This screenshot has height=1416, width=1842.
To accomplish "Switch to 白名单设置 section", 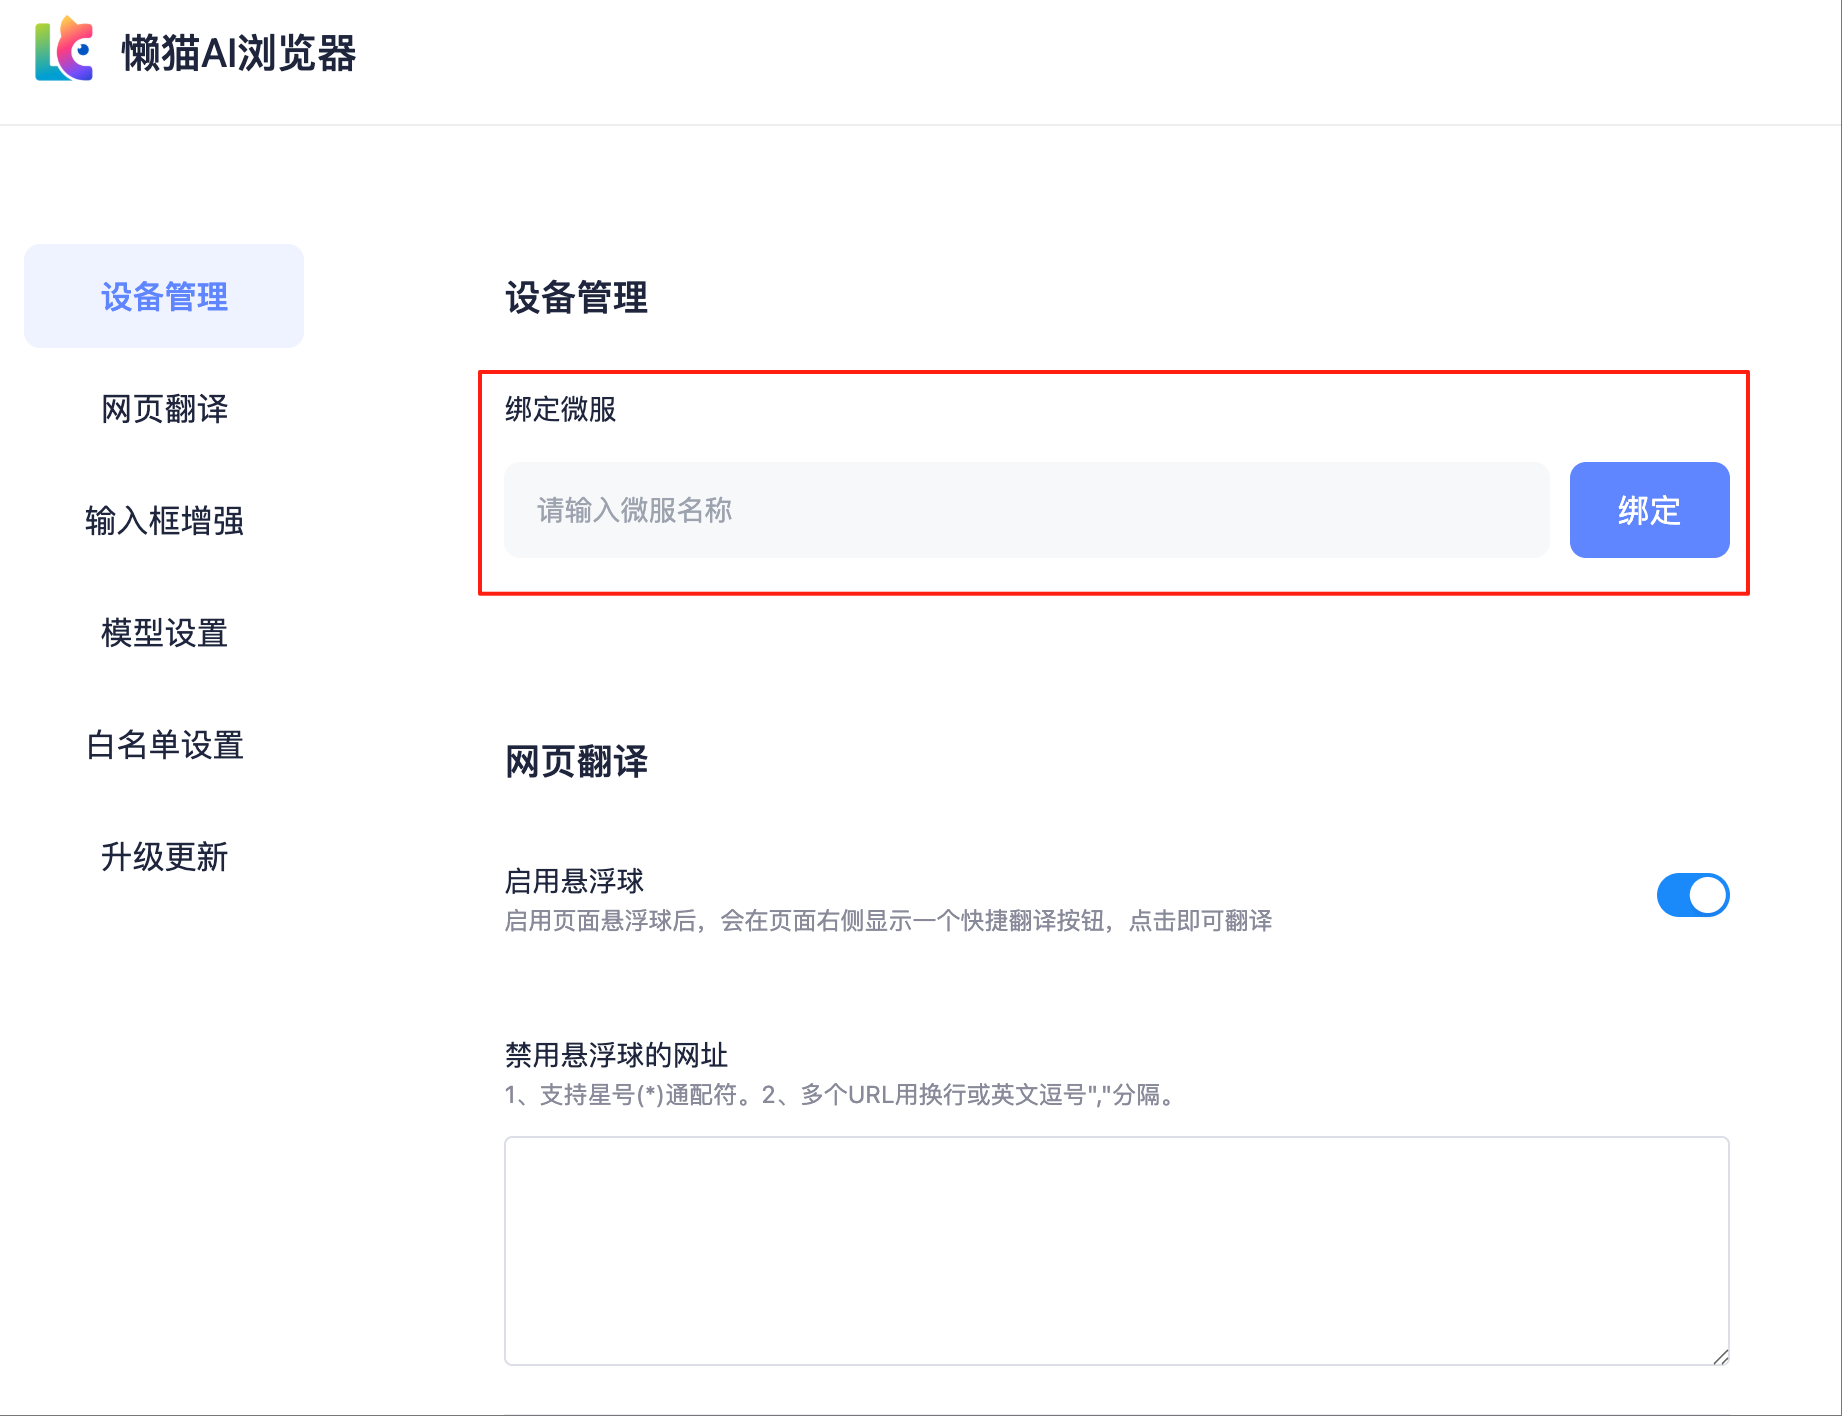I will point(164,744).
